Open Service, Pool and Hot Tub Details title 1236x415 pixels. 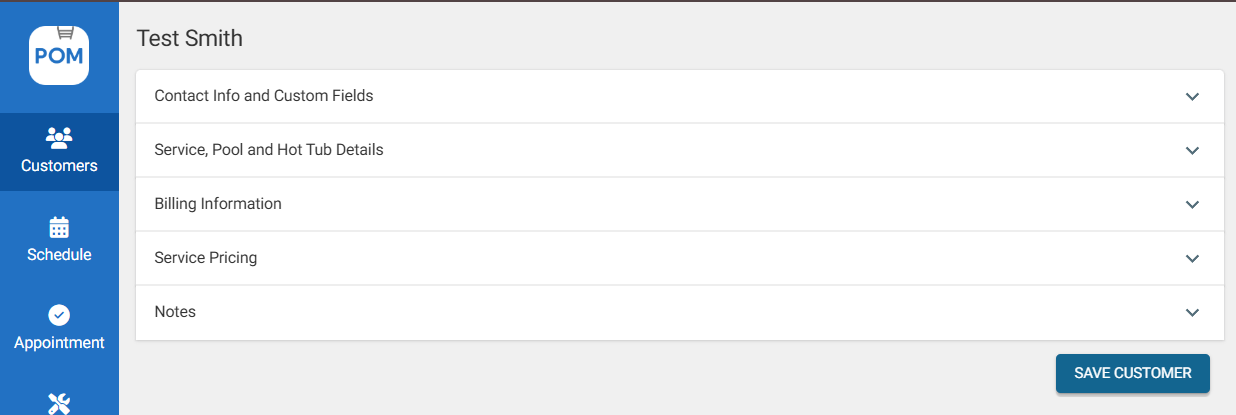[x=268, y=150]
